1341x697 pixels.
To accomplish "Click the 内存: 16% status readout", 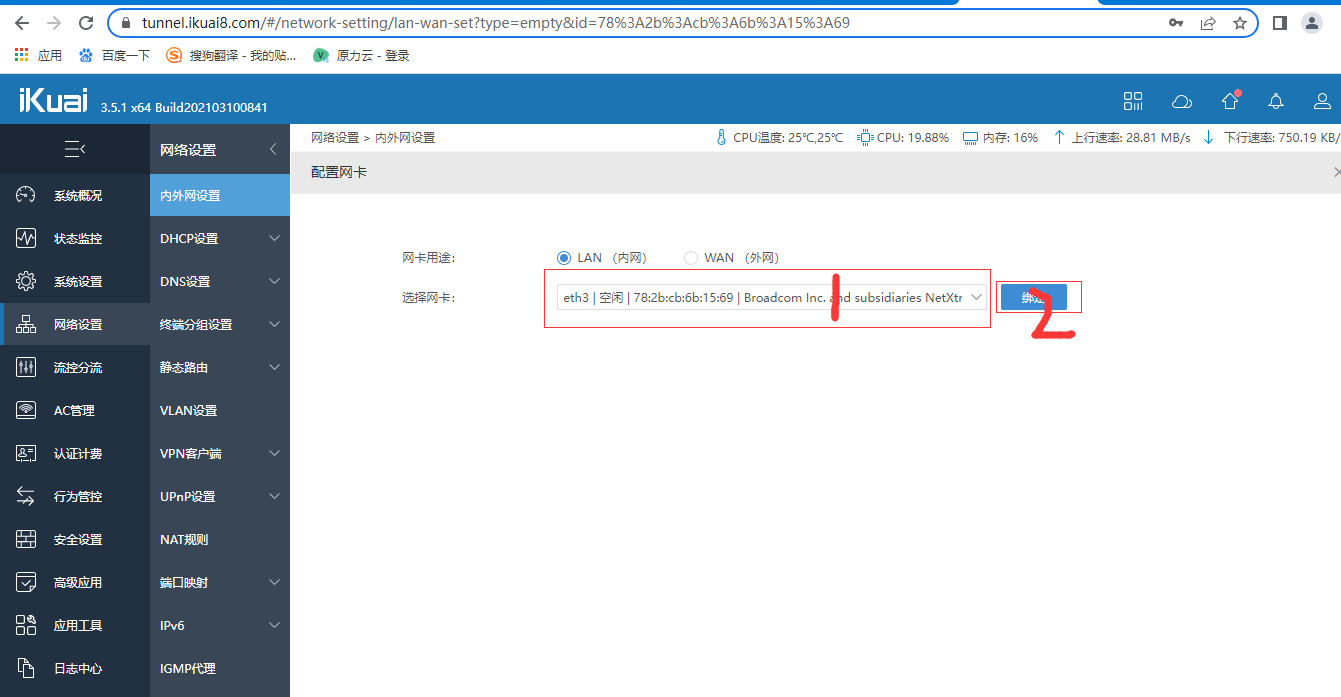I will click(x=1000, y=138).
